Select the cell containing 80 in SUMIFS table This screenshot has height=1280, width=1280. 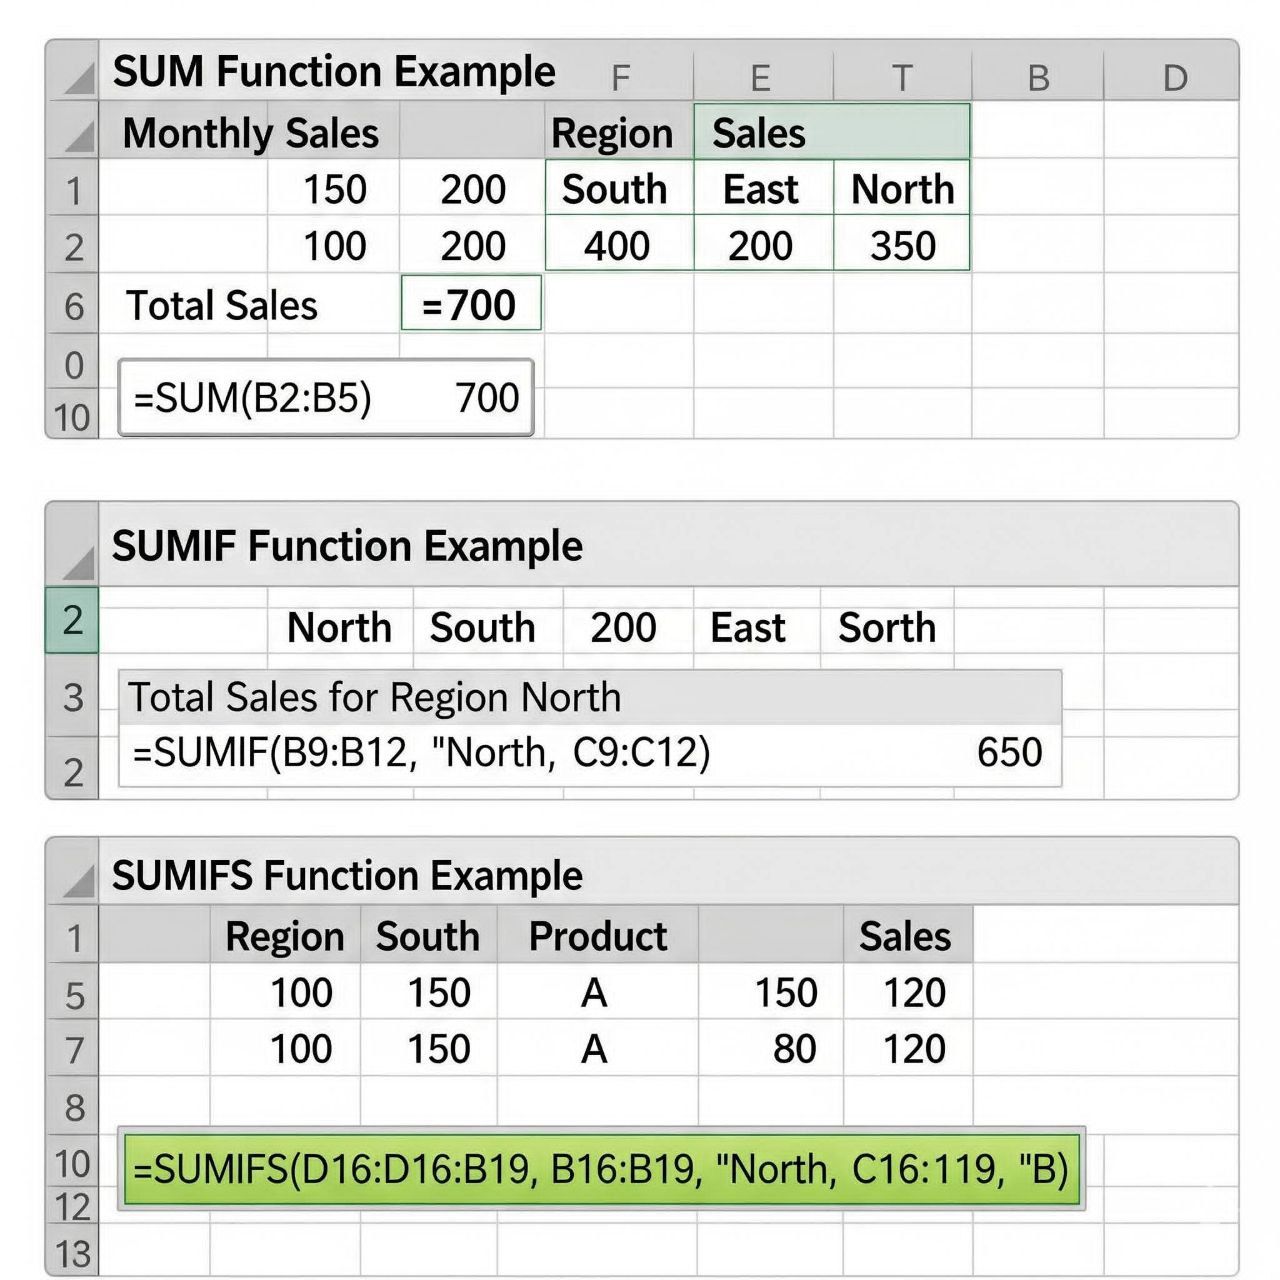point(771,1049)
